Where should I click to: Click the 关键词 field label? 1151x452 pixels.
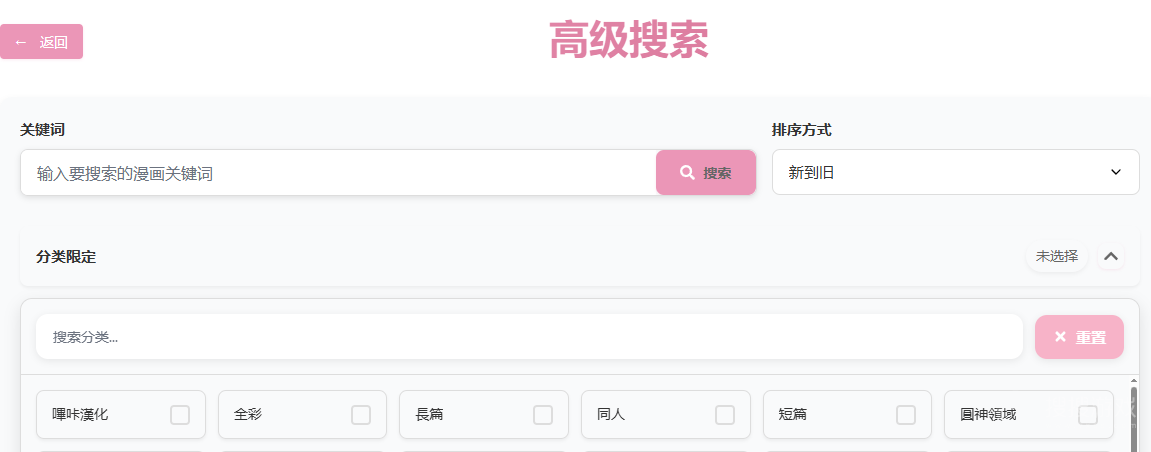pyautogui.click(x=42, y=130)
